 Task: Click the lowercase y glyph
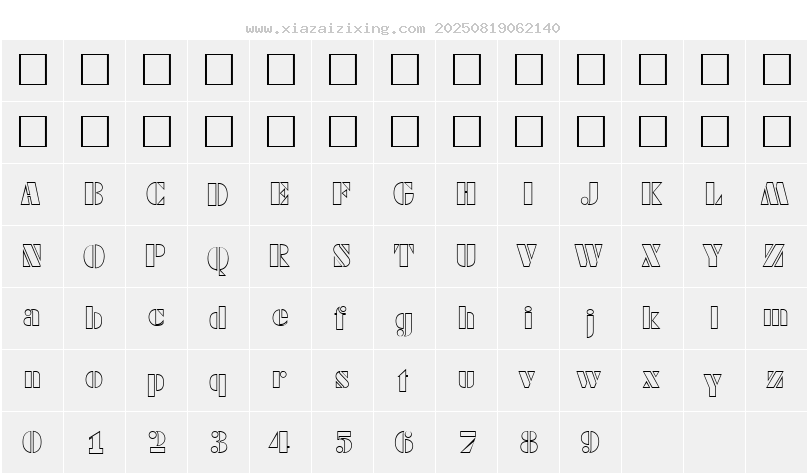tap(713, 384)
